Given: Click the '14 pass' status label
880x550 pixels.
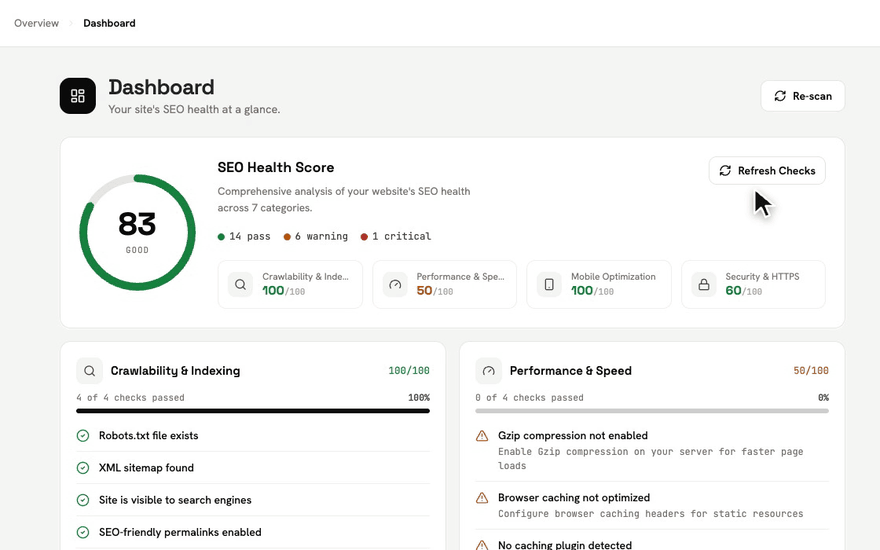Looking at the screenshot, I should (x=244, y=236).
